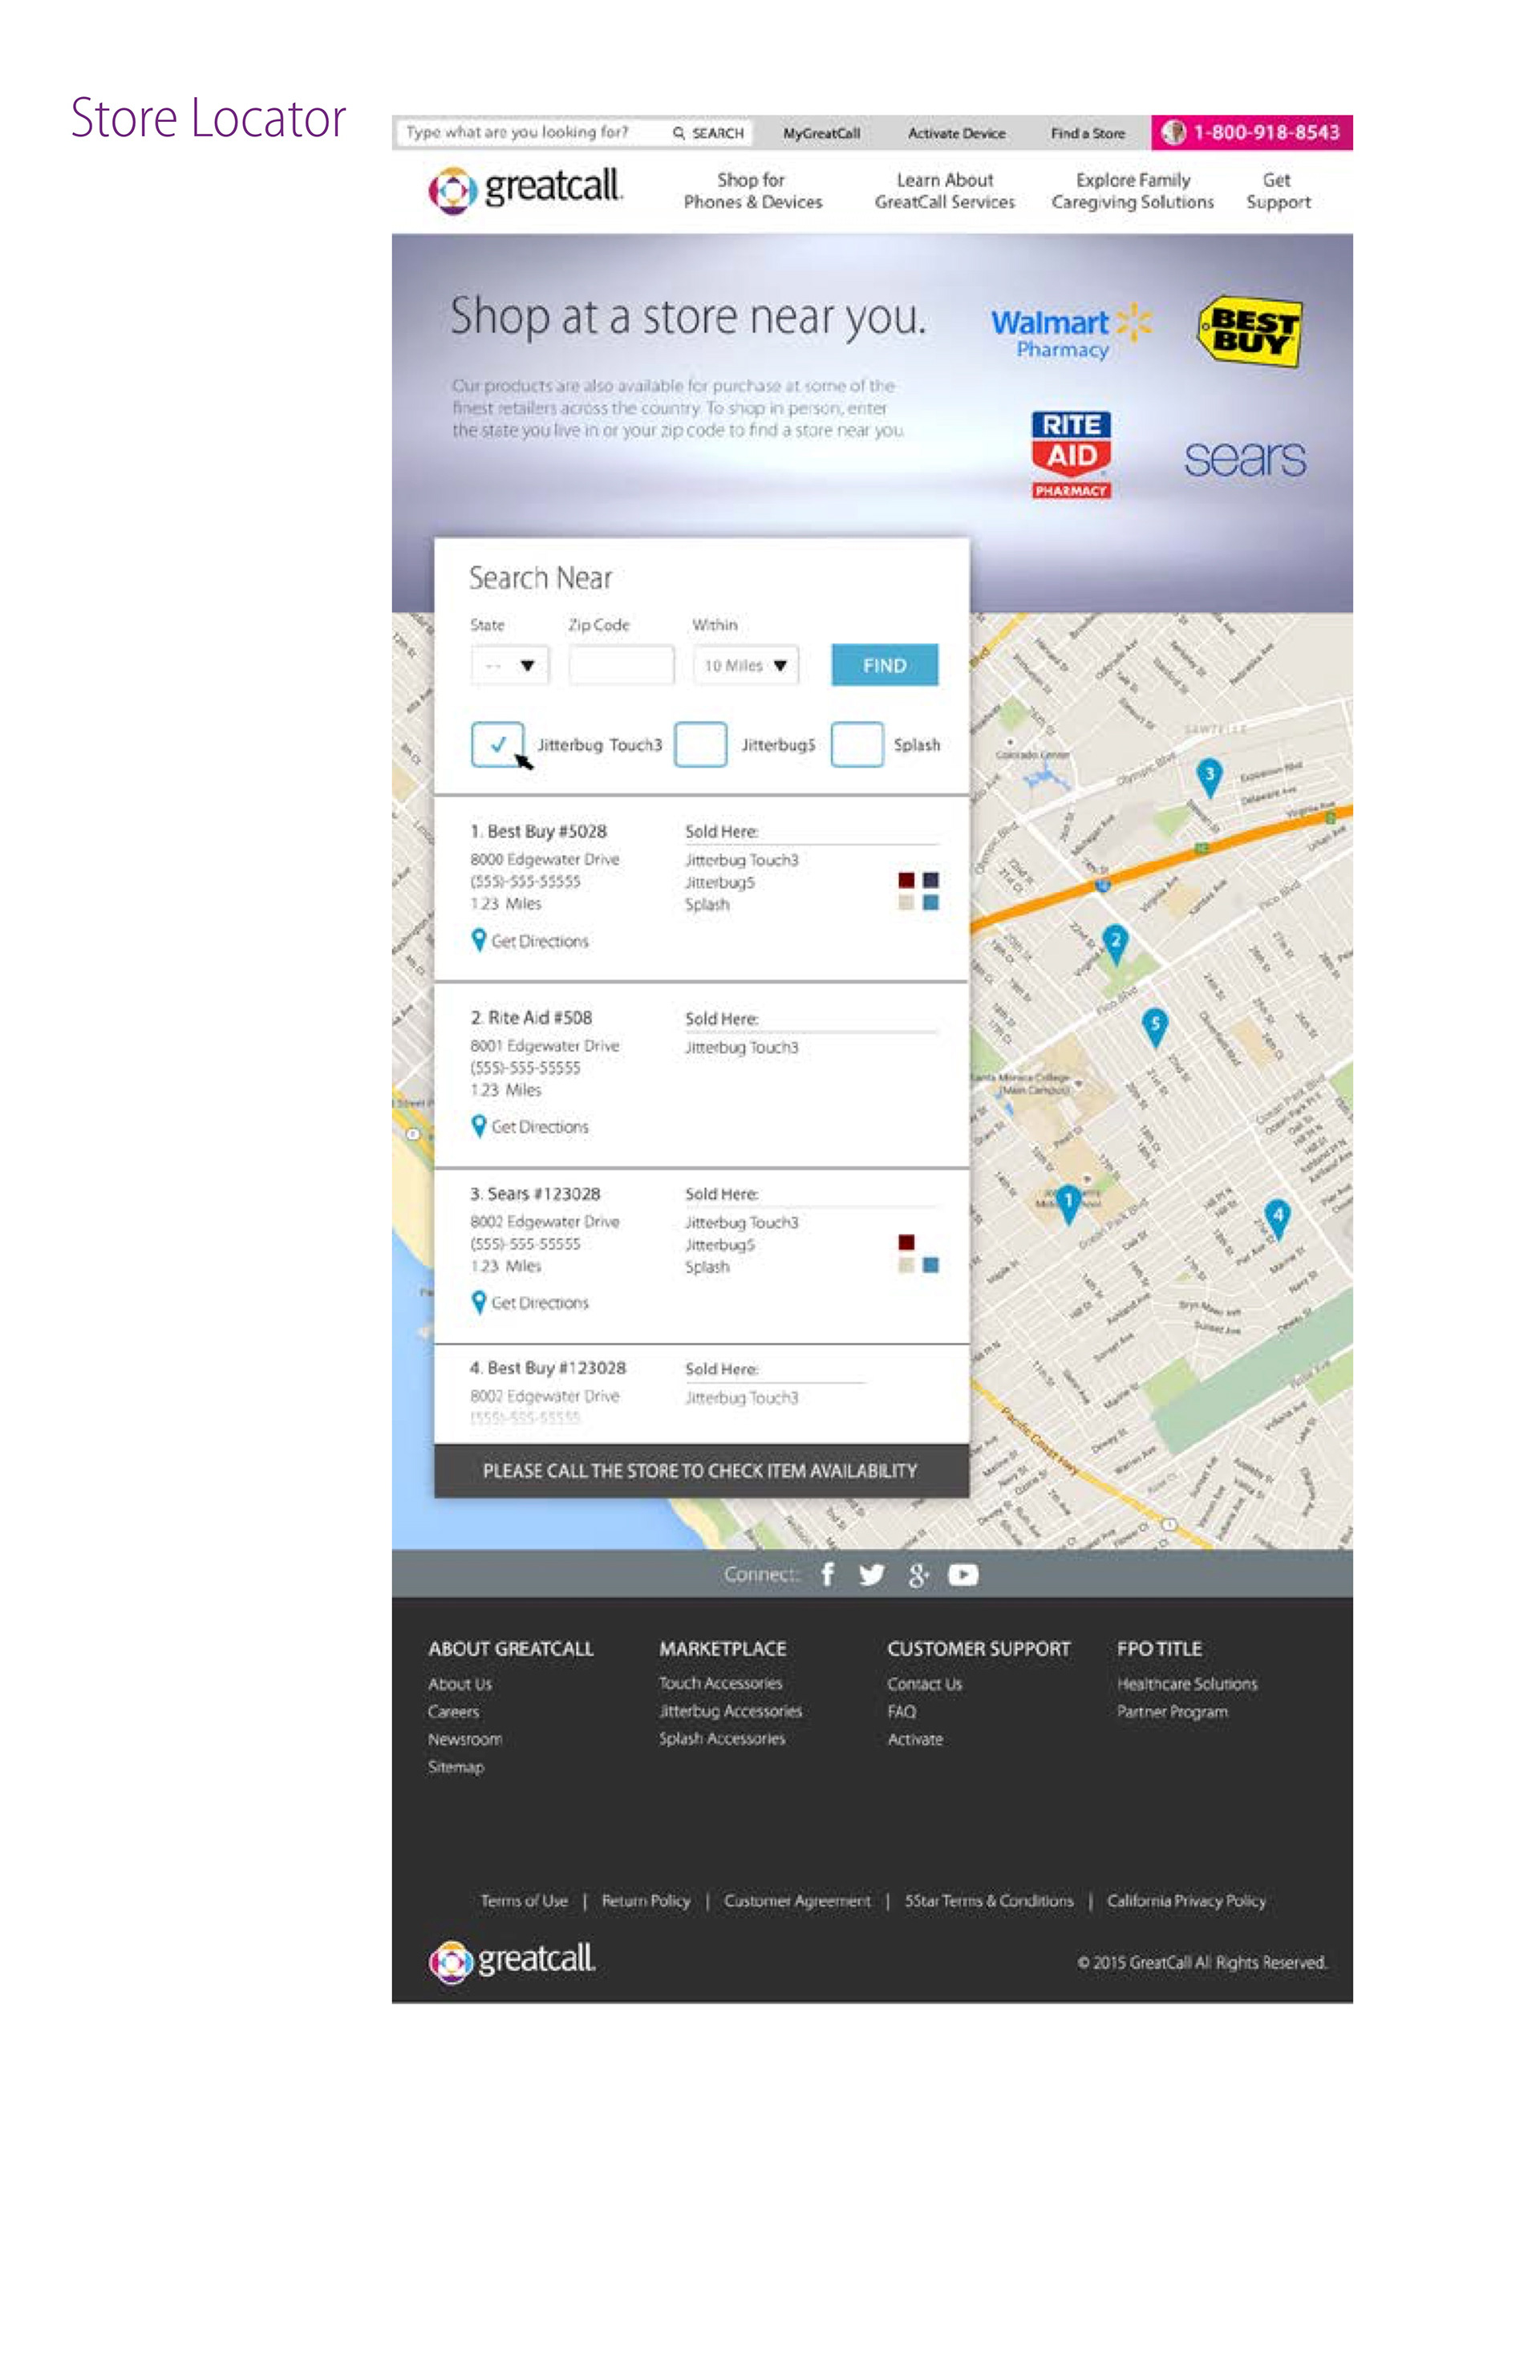Uncheck the Jitterbug Touch3 checkbox
This screenshot has height=2380, width=1540.
pos(497,744)
